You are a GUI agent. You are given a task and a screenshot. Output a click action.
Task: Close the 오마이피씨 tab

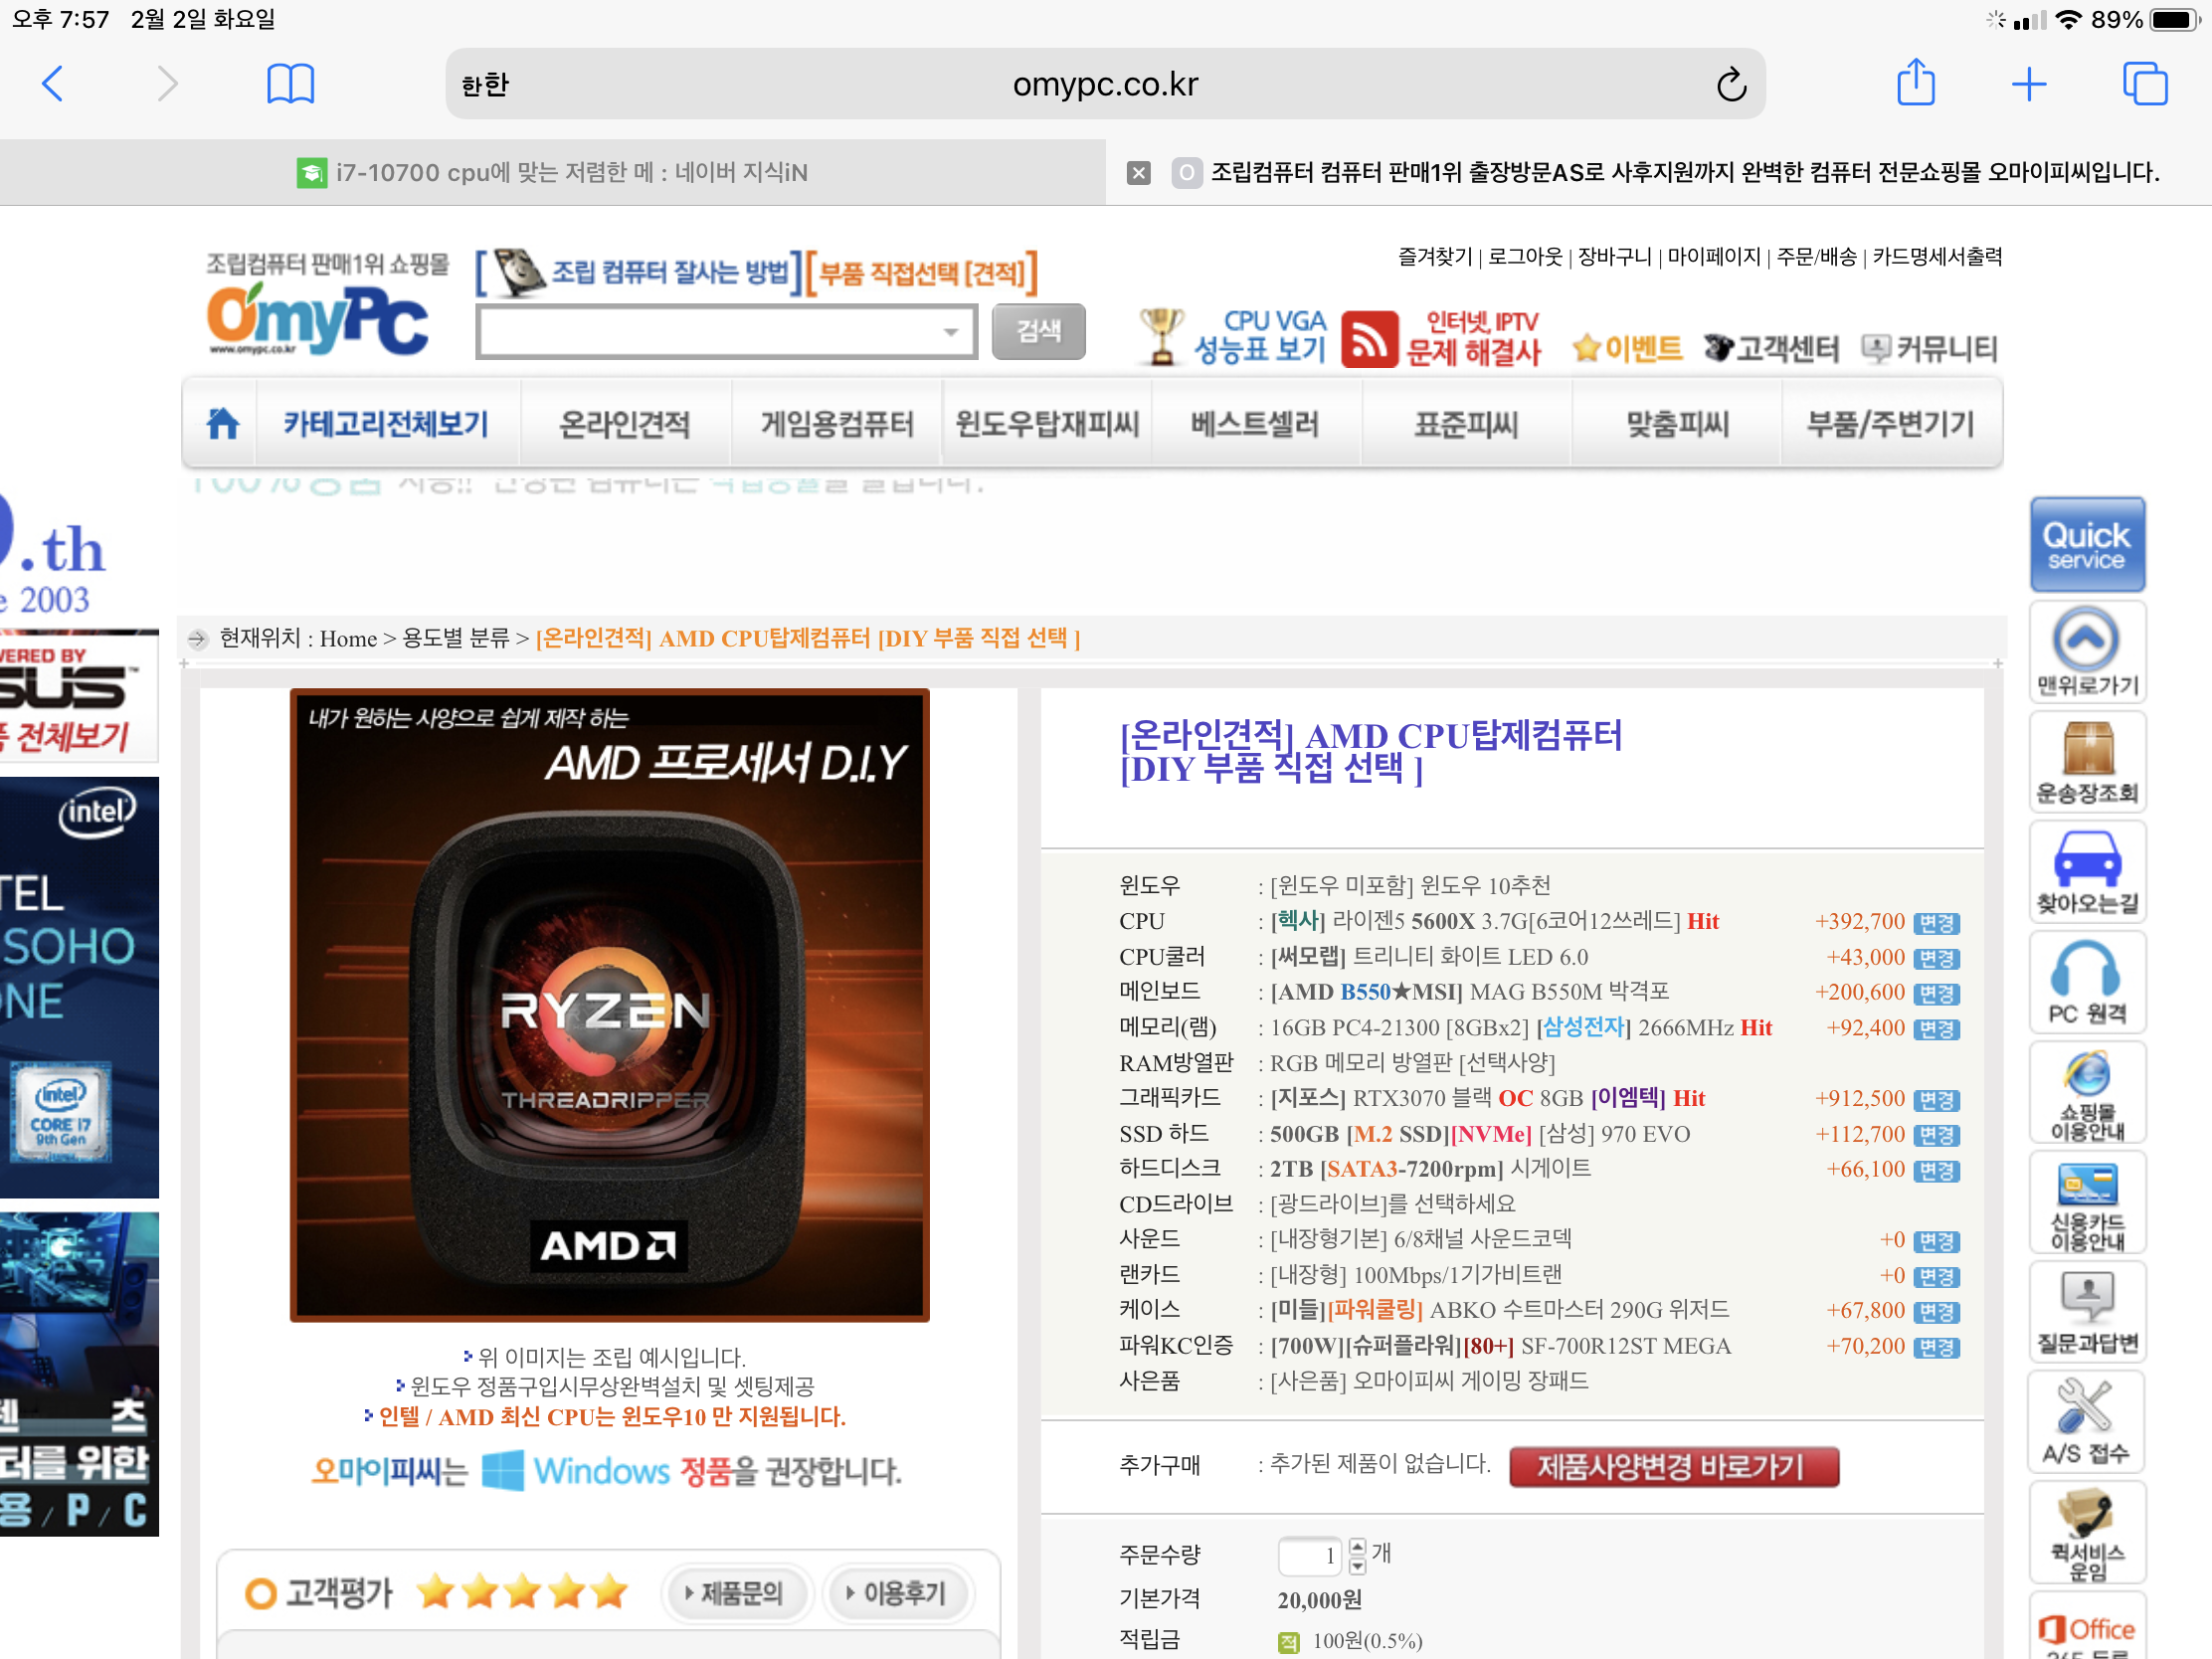(x=1138, y=173)
